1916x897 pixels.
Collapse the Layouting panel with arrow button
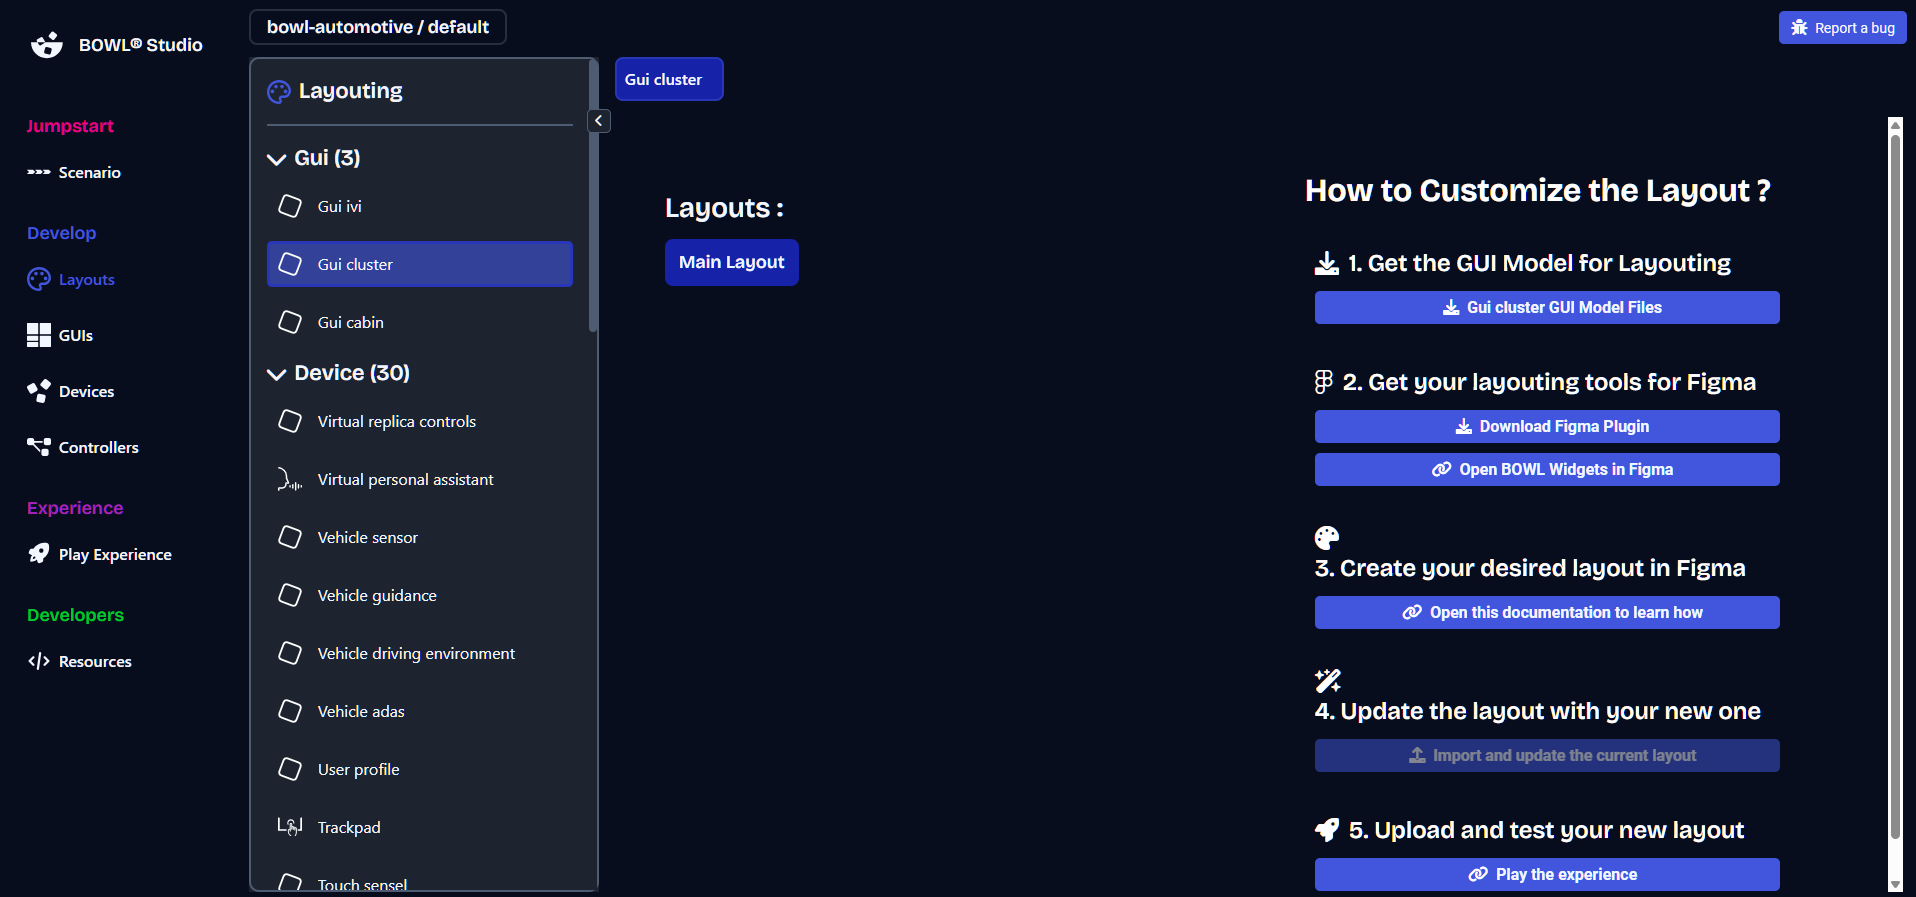(598, 121)
